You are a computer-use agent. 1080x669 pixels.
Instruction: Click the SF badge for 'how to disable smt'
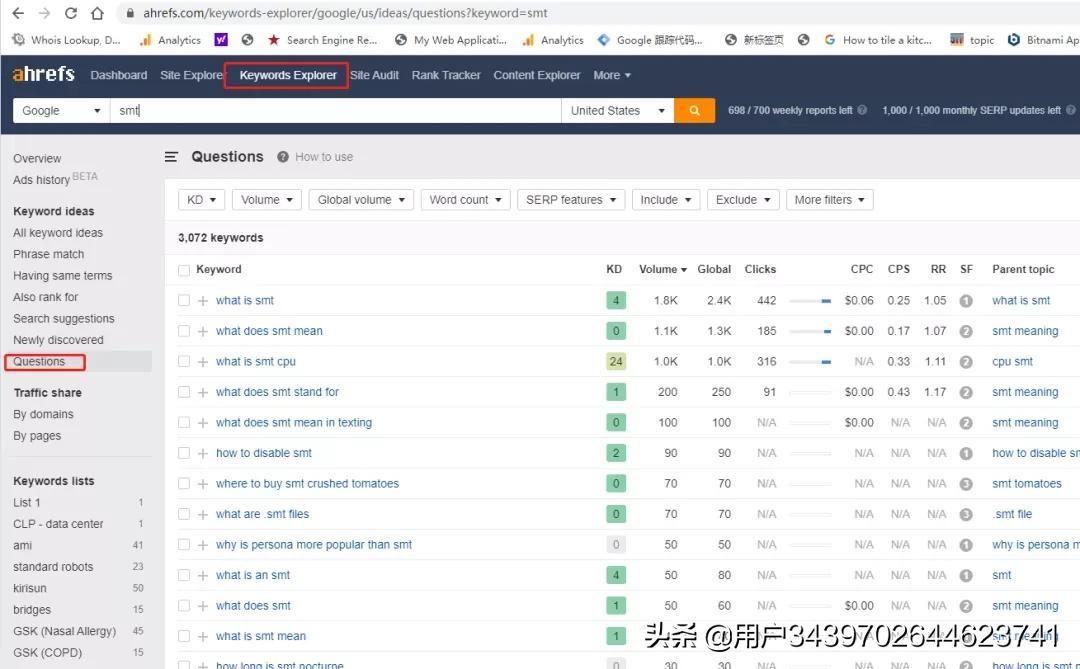(966, 453)
